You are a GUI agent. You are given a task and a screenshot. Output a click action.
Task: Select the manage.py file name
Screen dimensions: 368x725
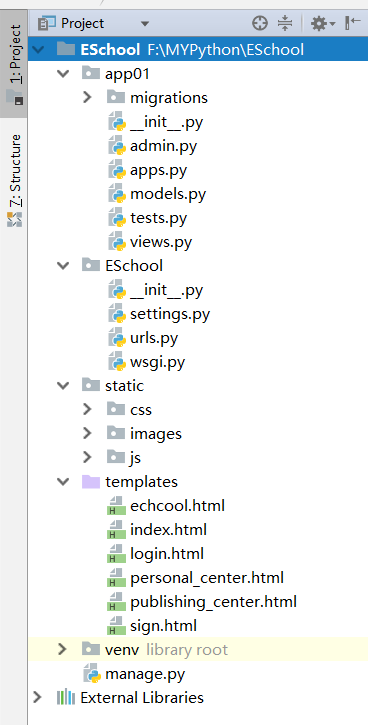coord(145,674)
